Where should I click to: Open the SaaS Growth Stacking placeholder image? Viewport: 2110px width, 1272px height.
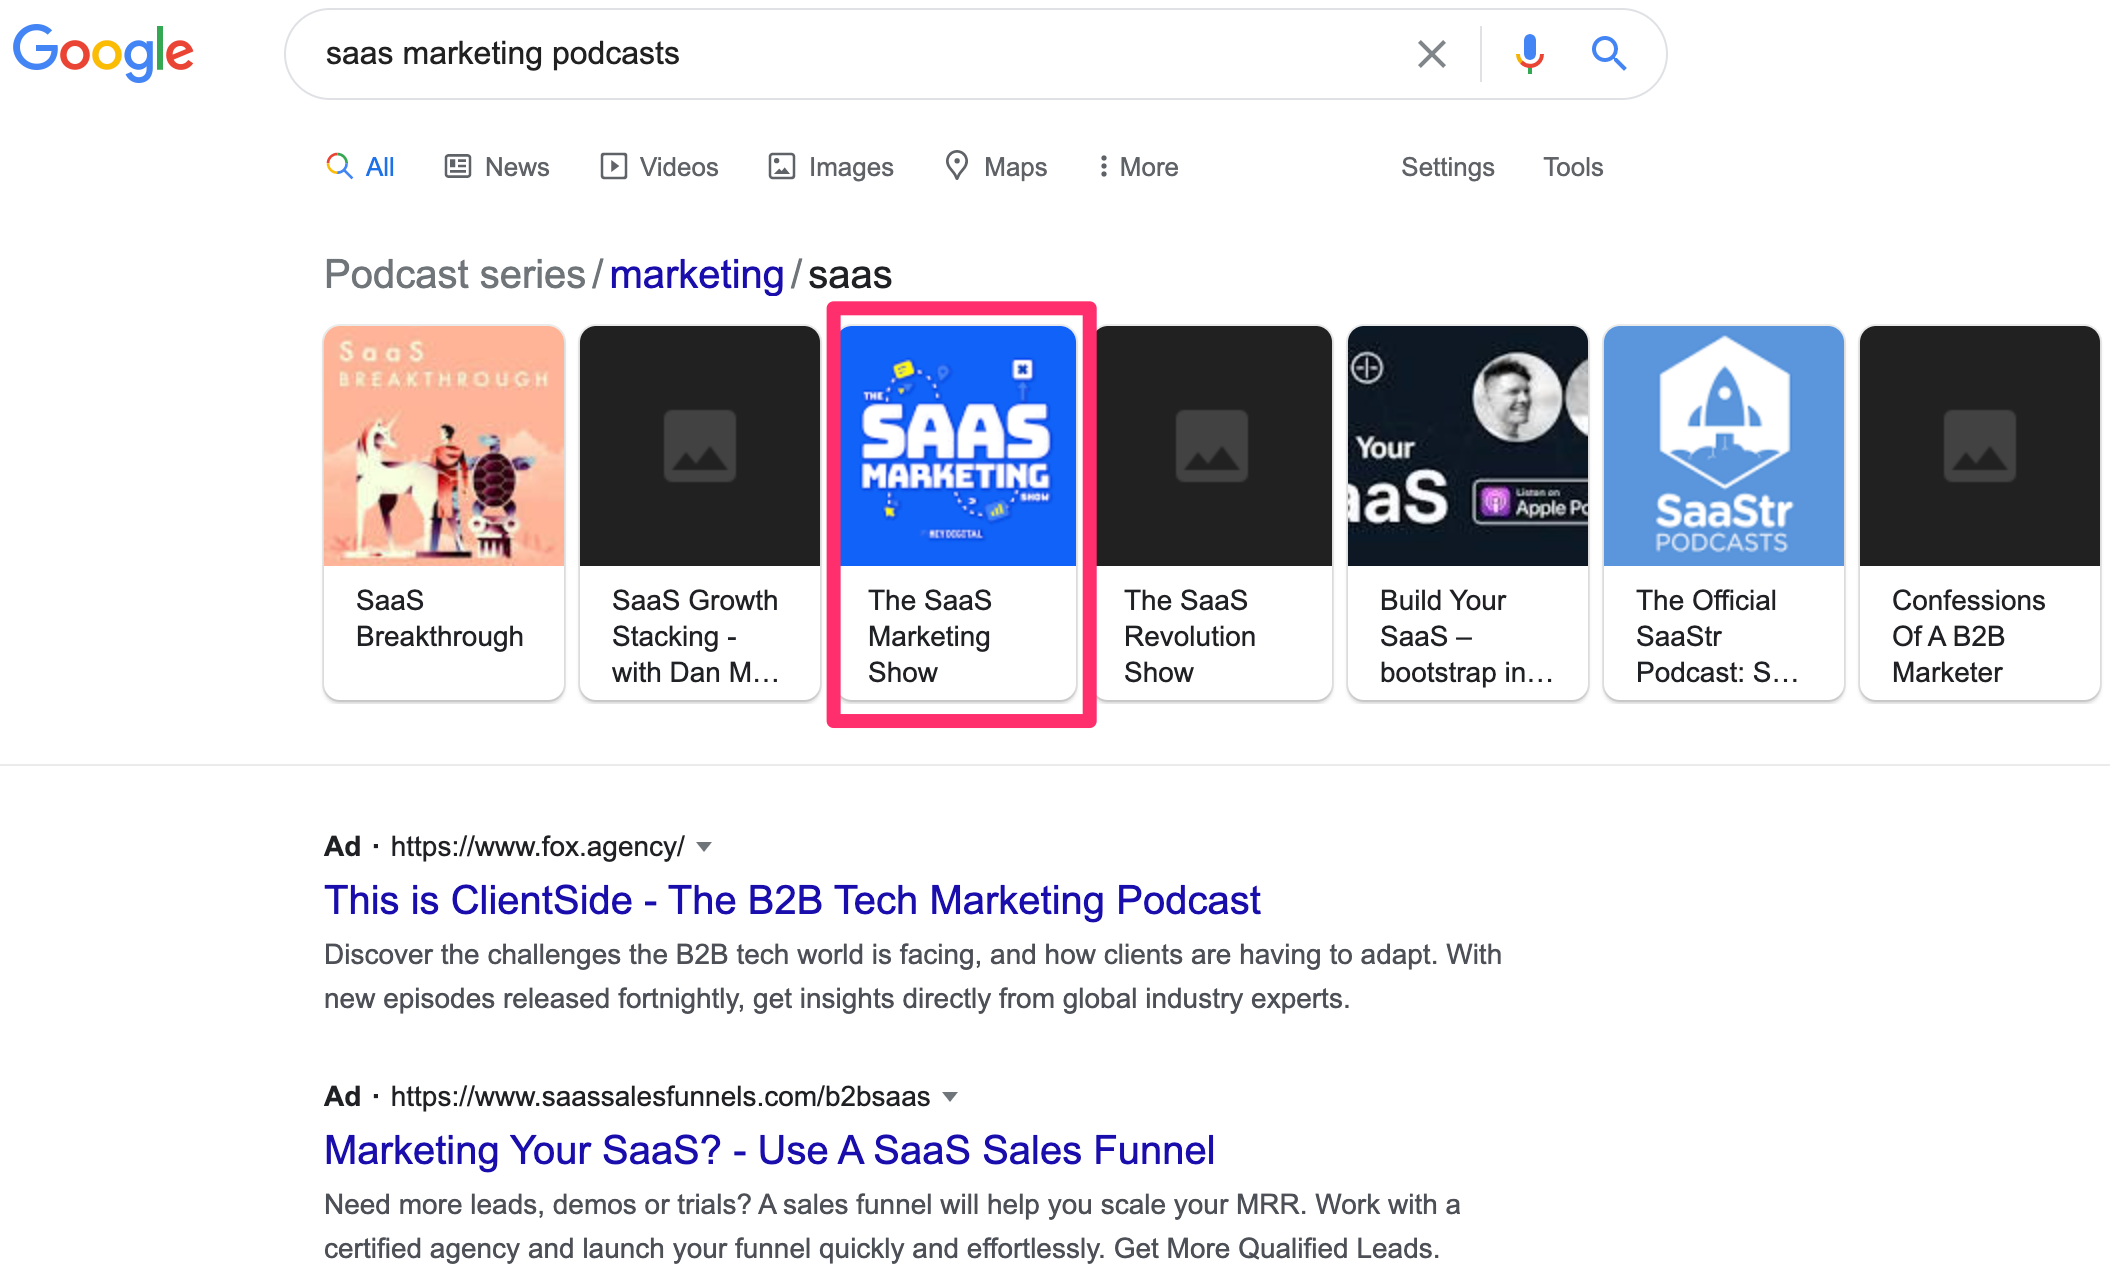700,446
